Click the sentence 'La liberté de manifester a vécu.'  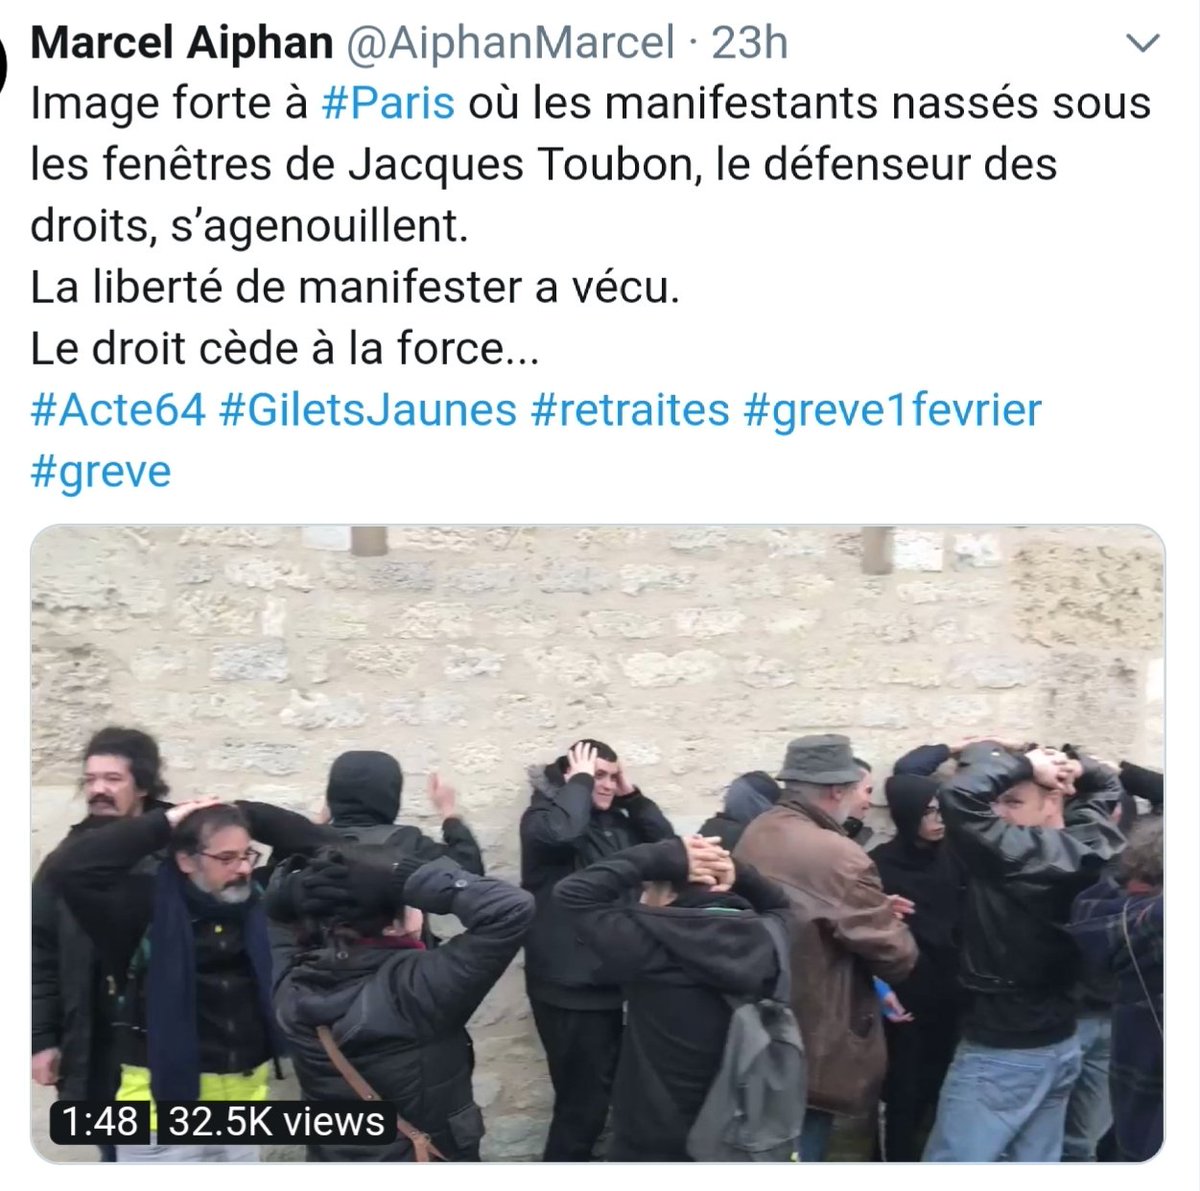point(355,288)
